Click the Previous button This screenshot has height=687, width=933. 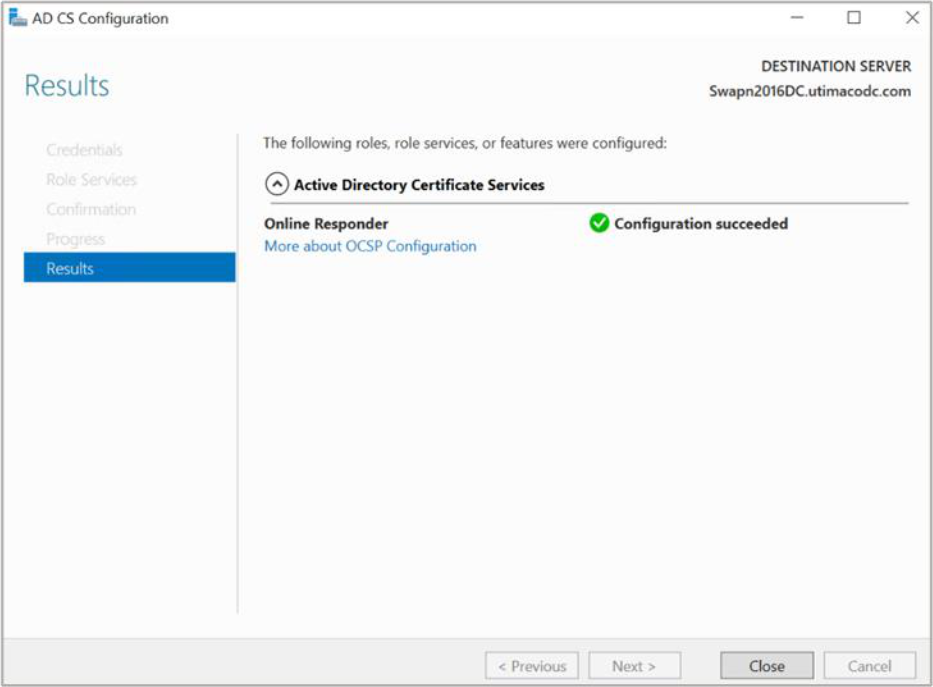point(531,666)
